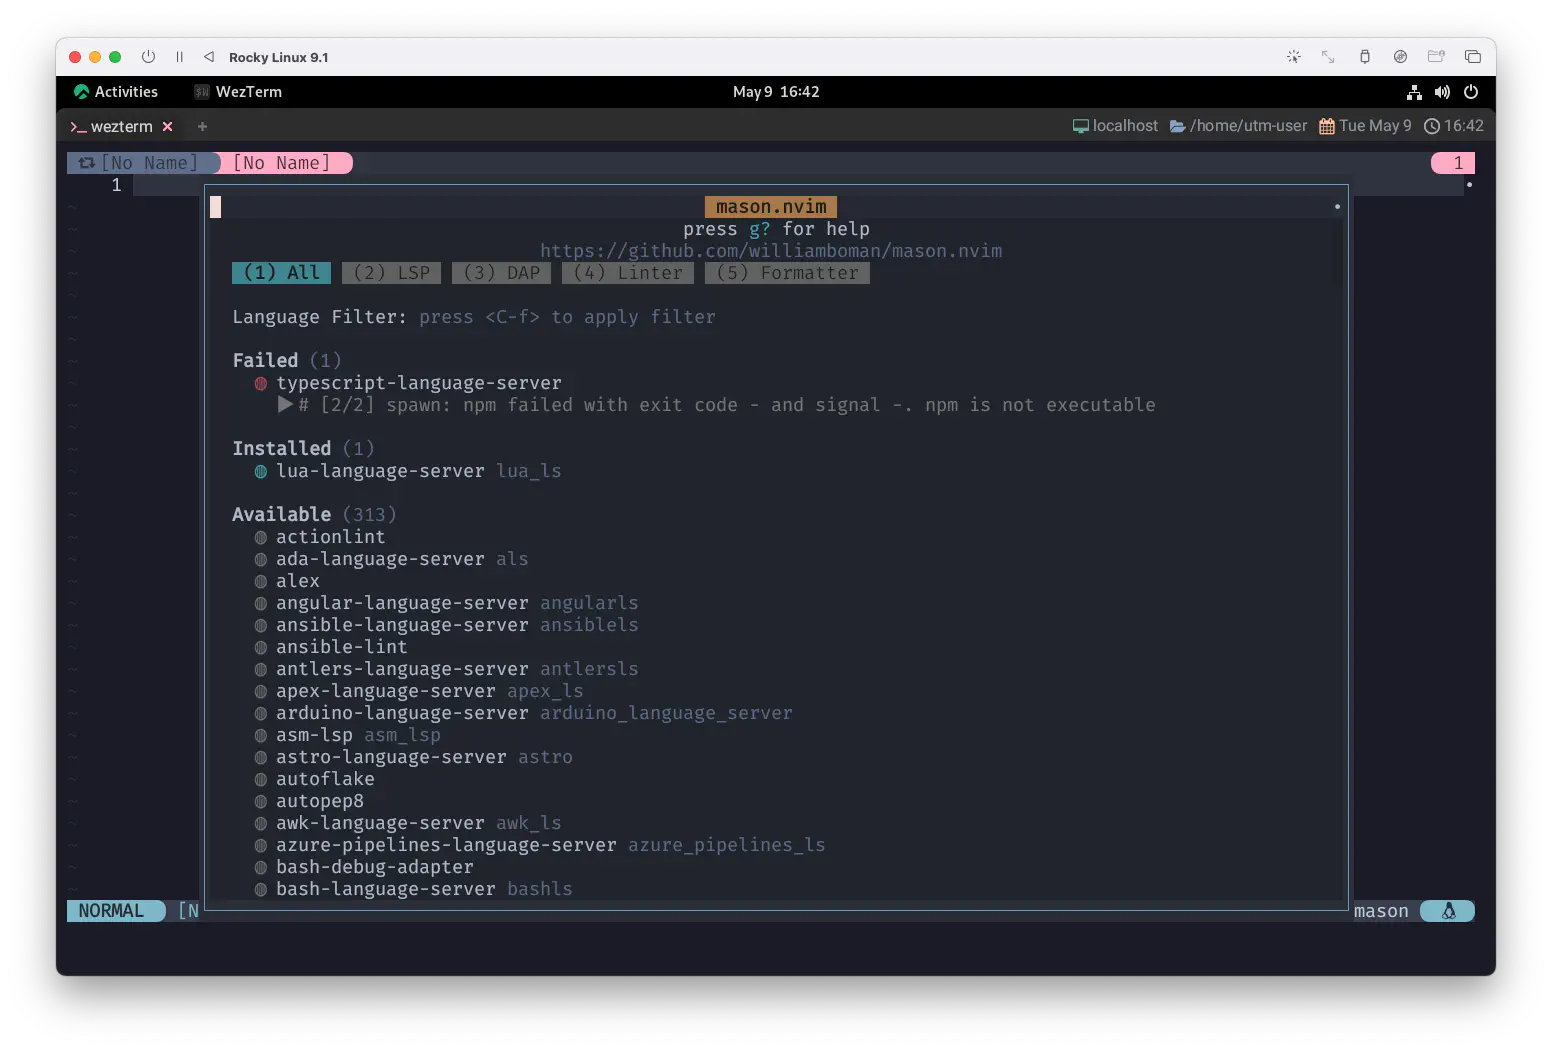This screenshot has width=1552, height=1050.
Task: Click the mason.nvim title header
Action: coord(771,207)
